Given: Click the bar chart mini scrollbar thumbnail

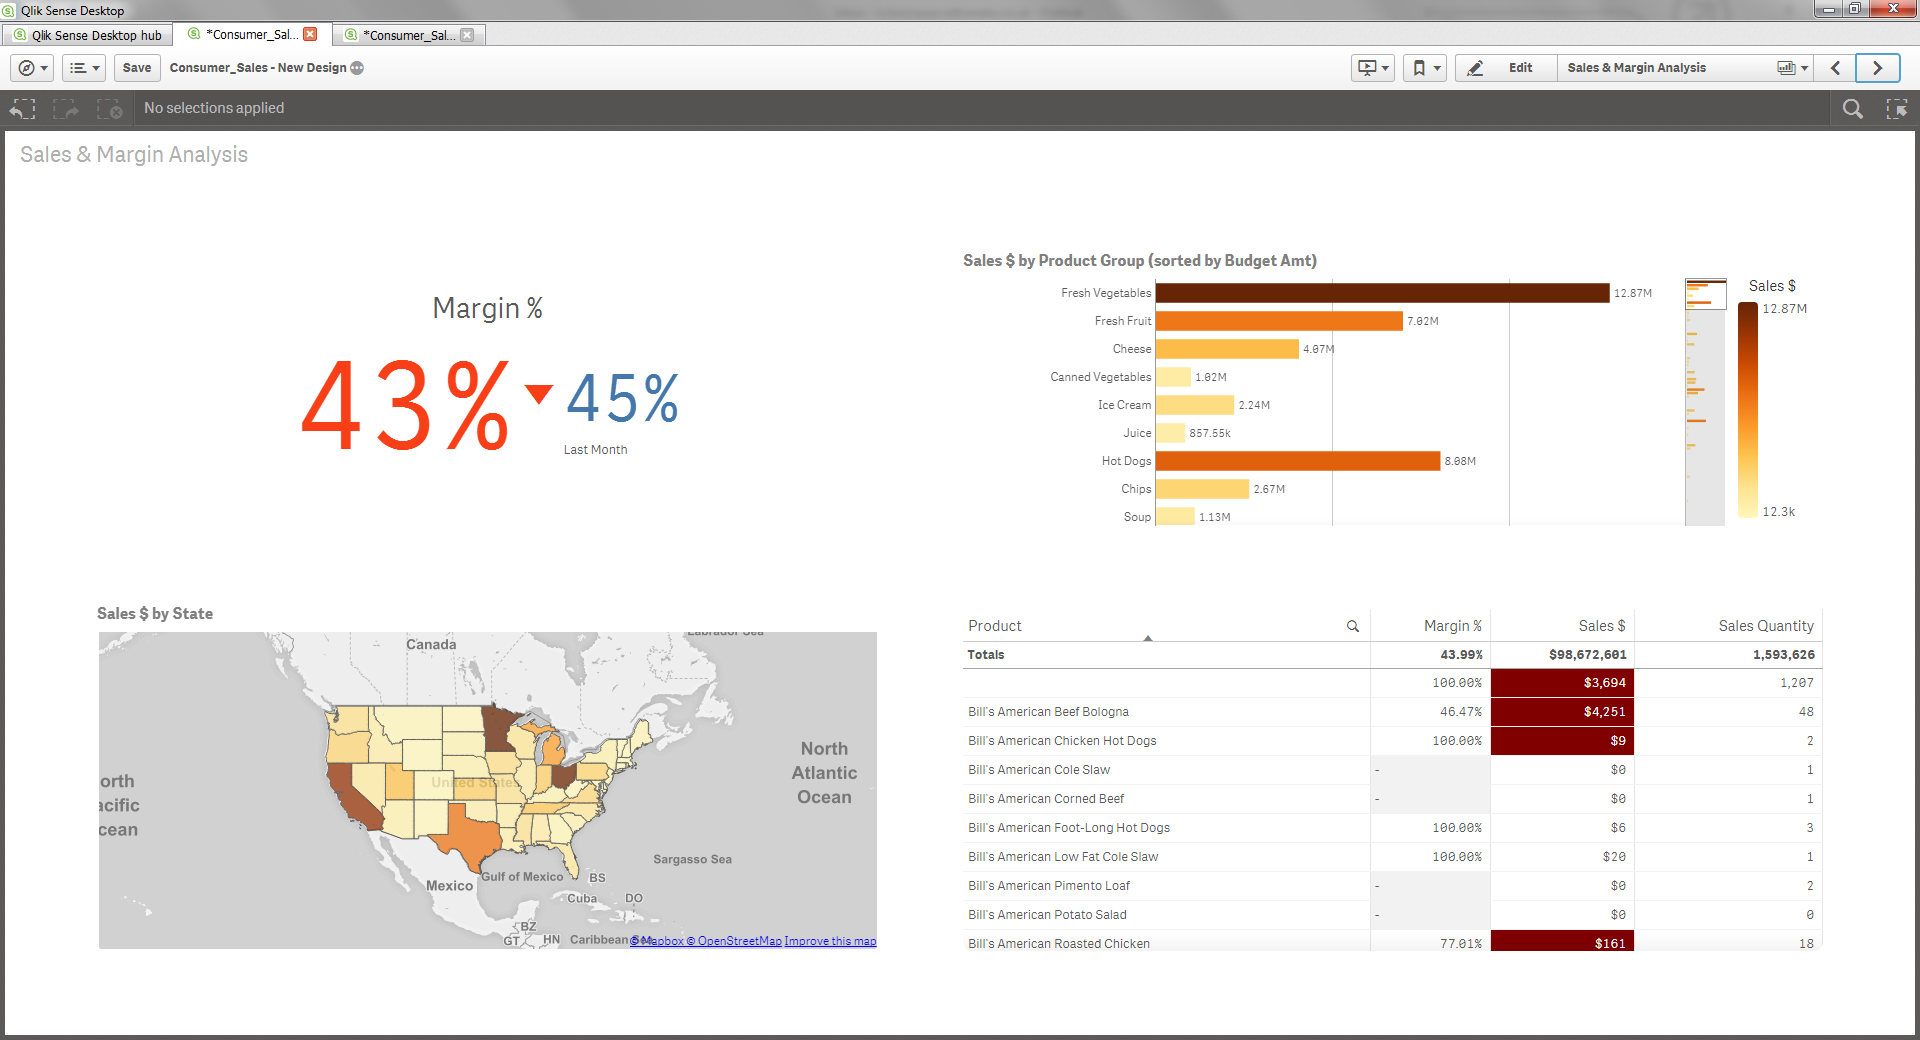Looking at the screenshot, I should click(1705, 294).
